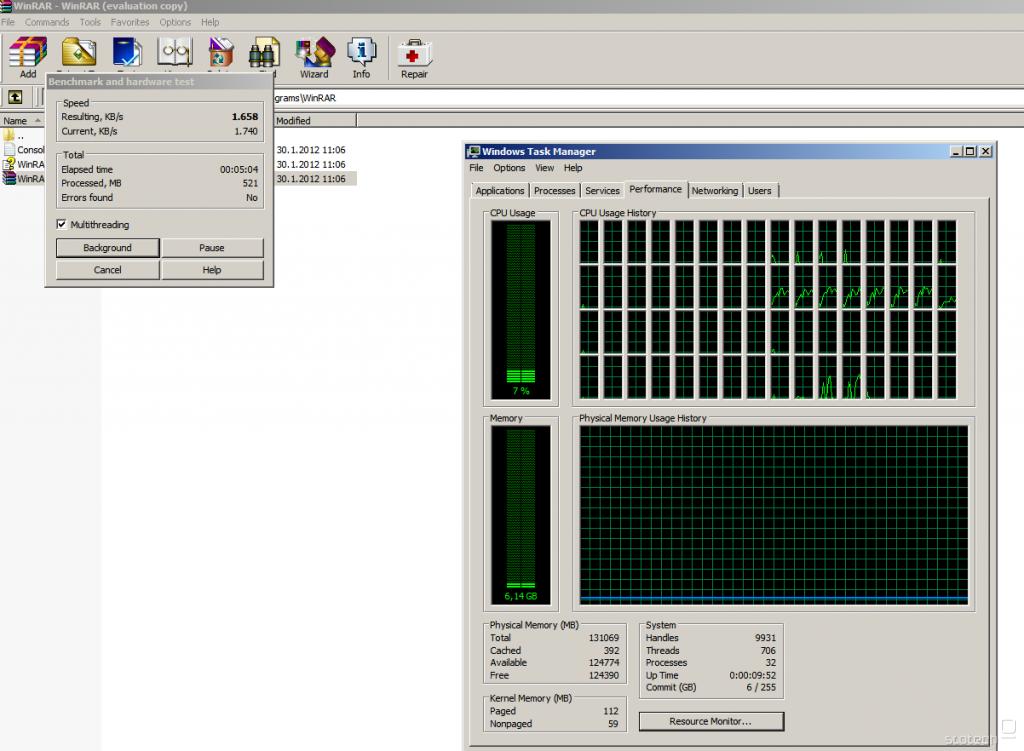Click the Up Time value 0:00:09:52
Viewport: 1024px width, 751px height.
point(752,675)
